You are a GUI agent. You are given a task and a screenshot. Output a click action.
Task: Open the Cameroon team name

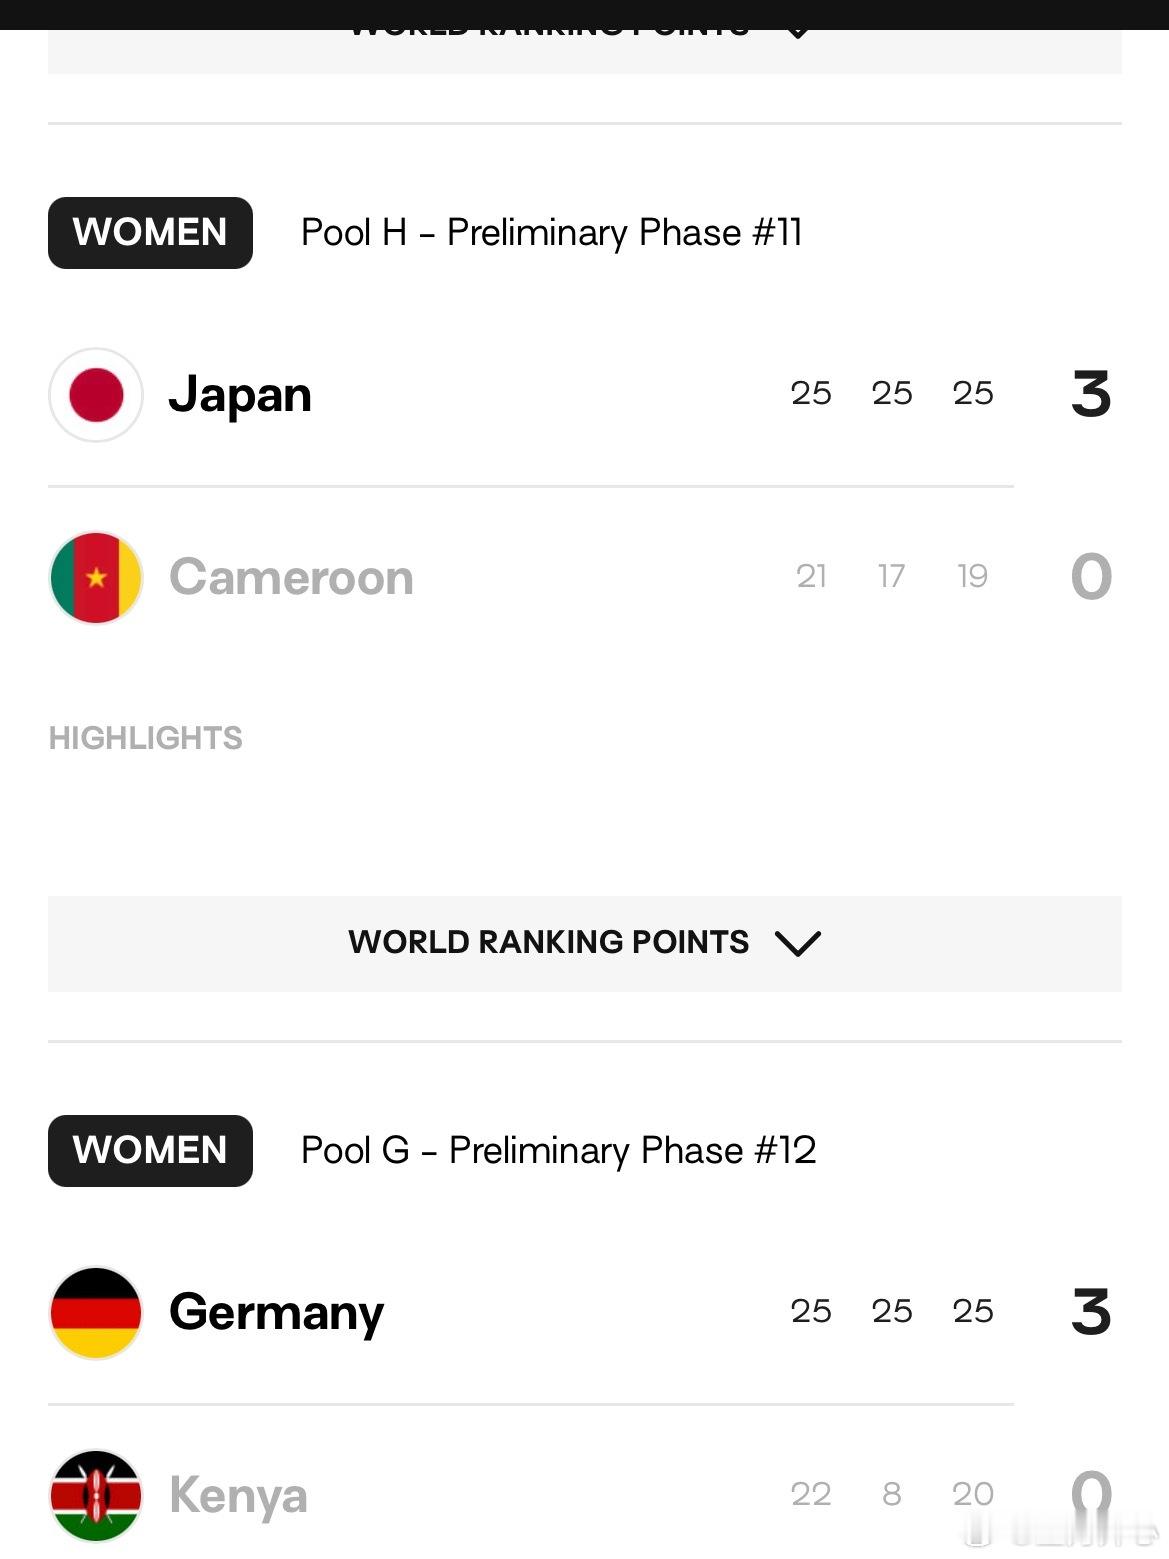coord(291,578)
